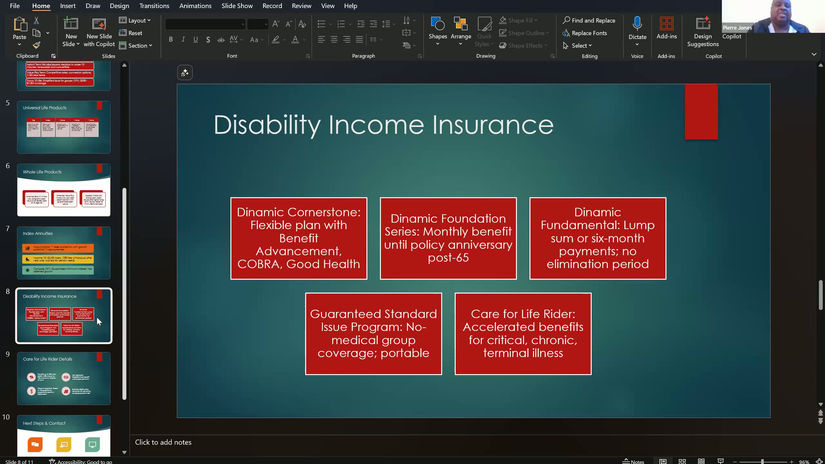The image size is (825, 464).
Task: Decrease font size with the smaller A icon
Action: (288, 24)
